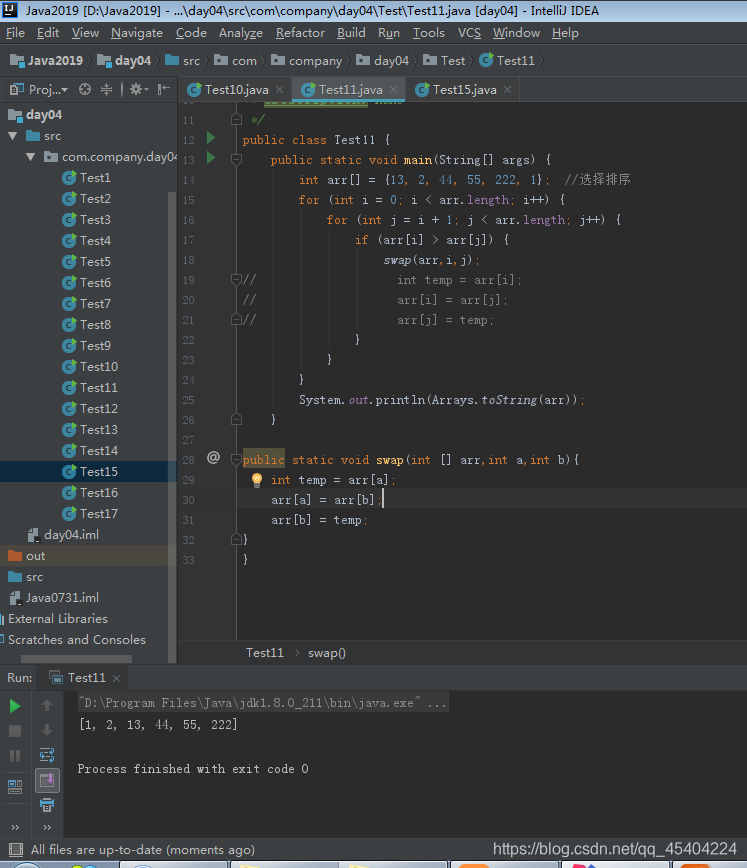Toggle fold marker at line 19 comment
Screen dimensions: 747x868
click(236, 280)
